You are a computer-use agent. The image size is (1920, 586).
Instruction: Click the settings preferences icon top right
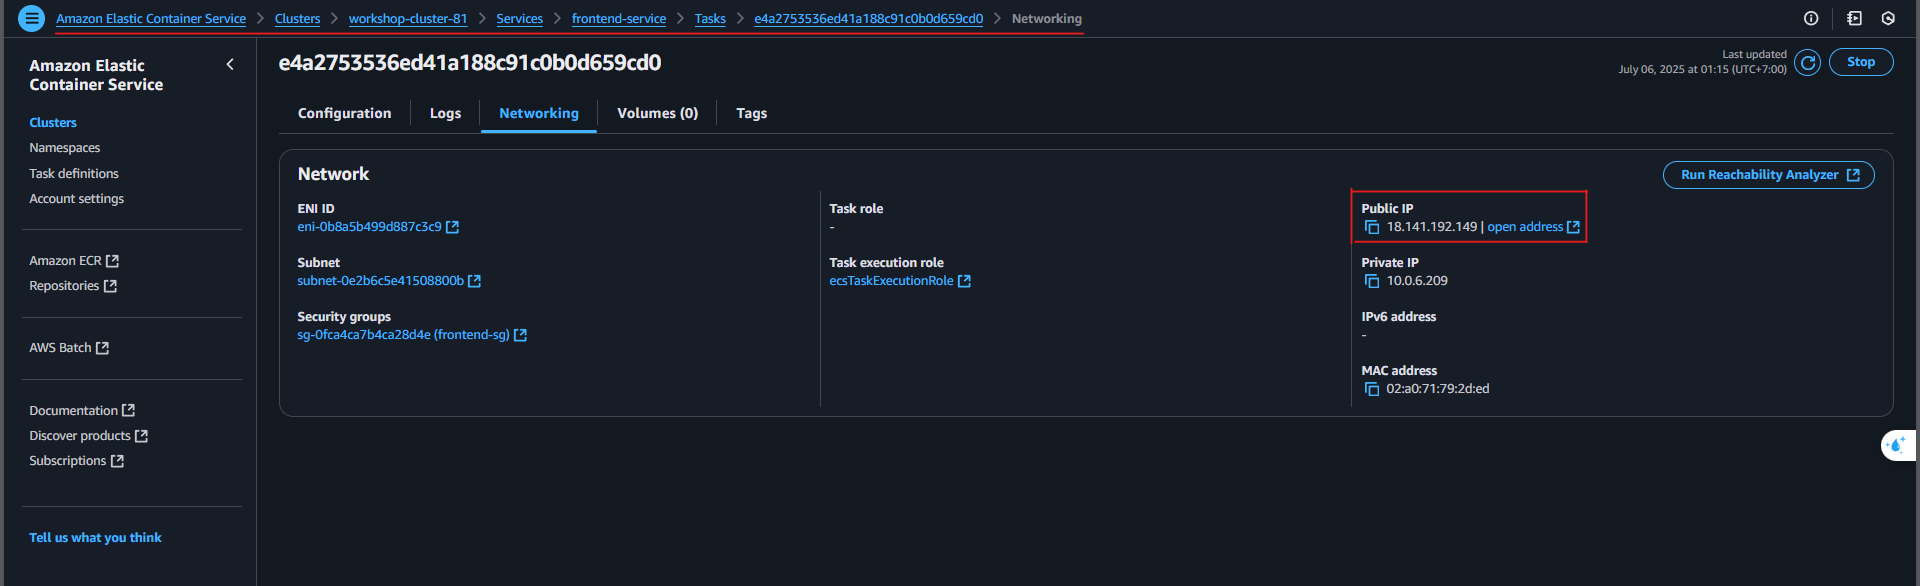pyautogui.click(x=1888, y=18)
